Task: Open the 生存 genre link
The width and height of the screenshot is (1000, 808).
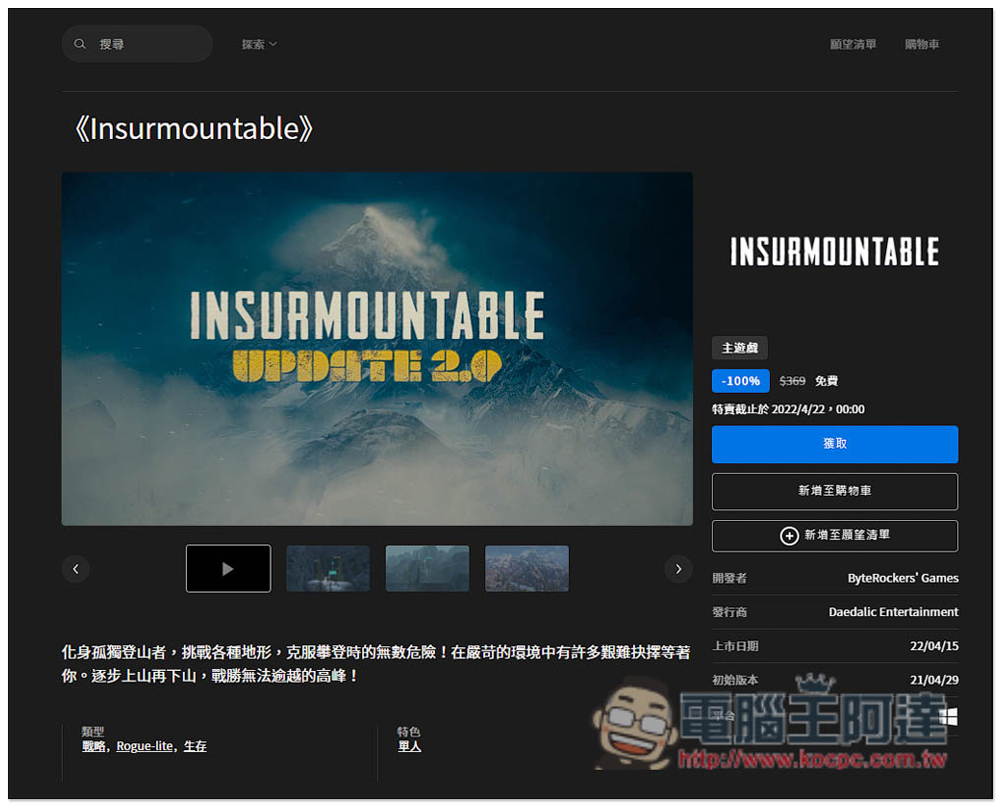Action: 195,746
